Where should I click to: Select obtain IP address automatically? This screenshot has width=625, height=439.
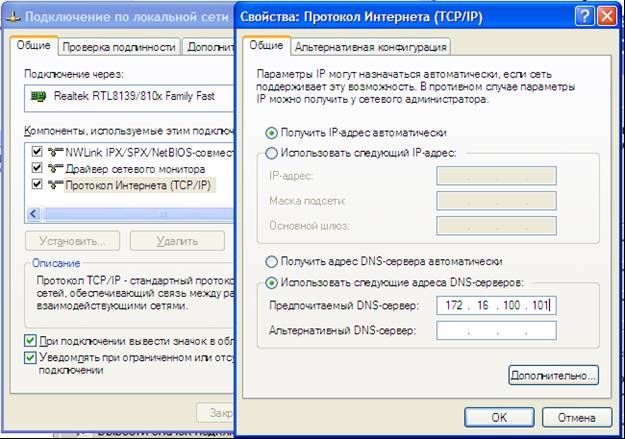(x=271, y=132)
